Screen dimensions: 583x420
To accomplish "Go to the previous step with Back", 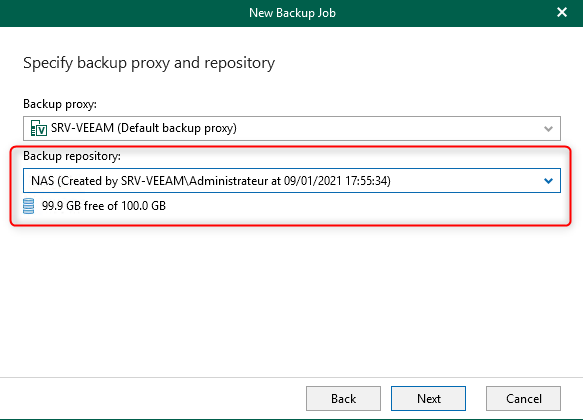I will [x=343, y=398].
